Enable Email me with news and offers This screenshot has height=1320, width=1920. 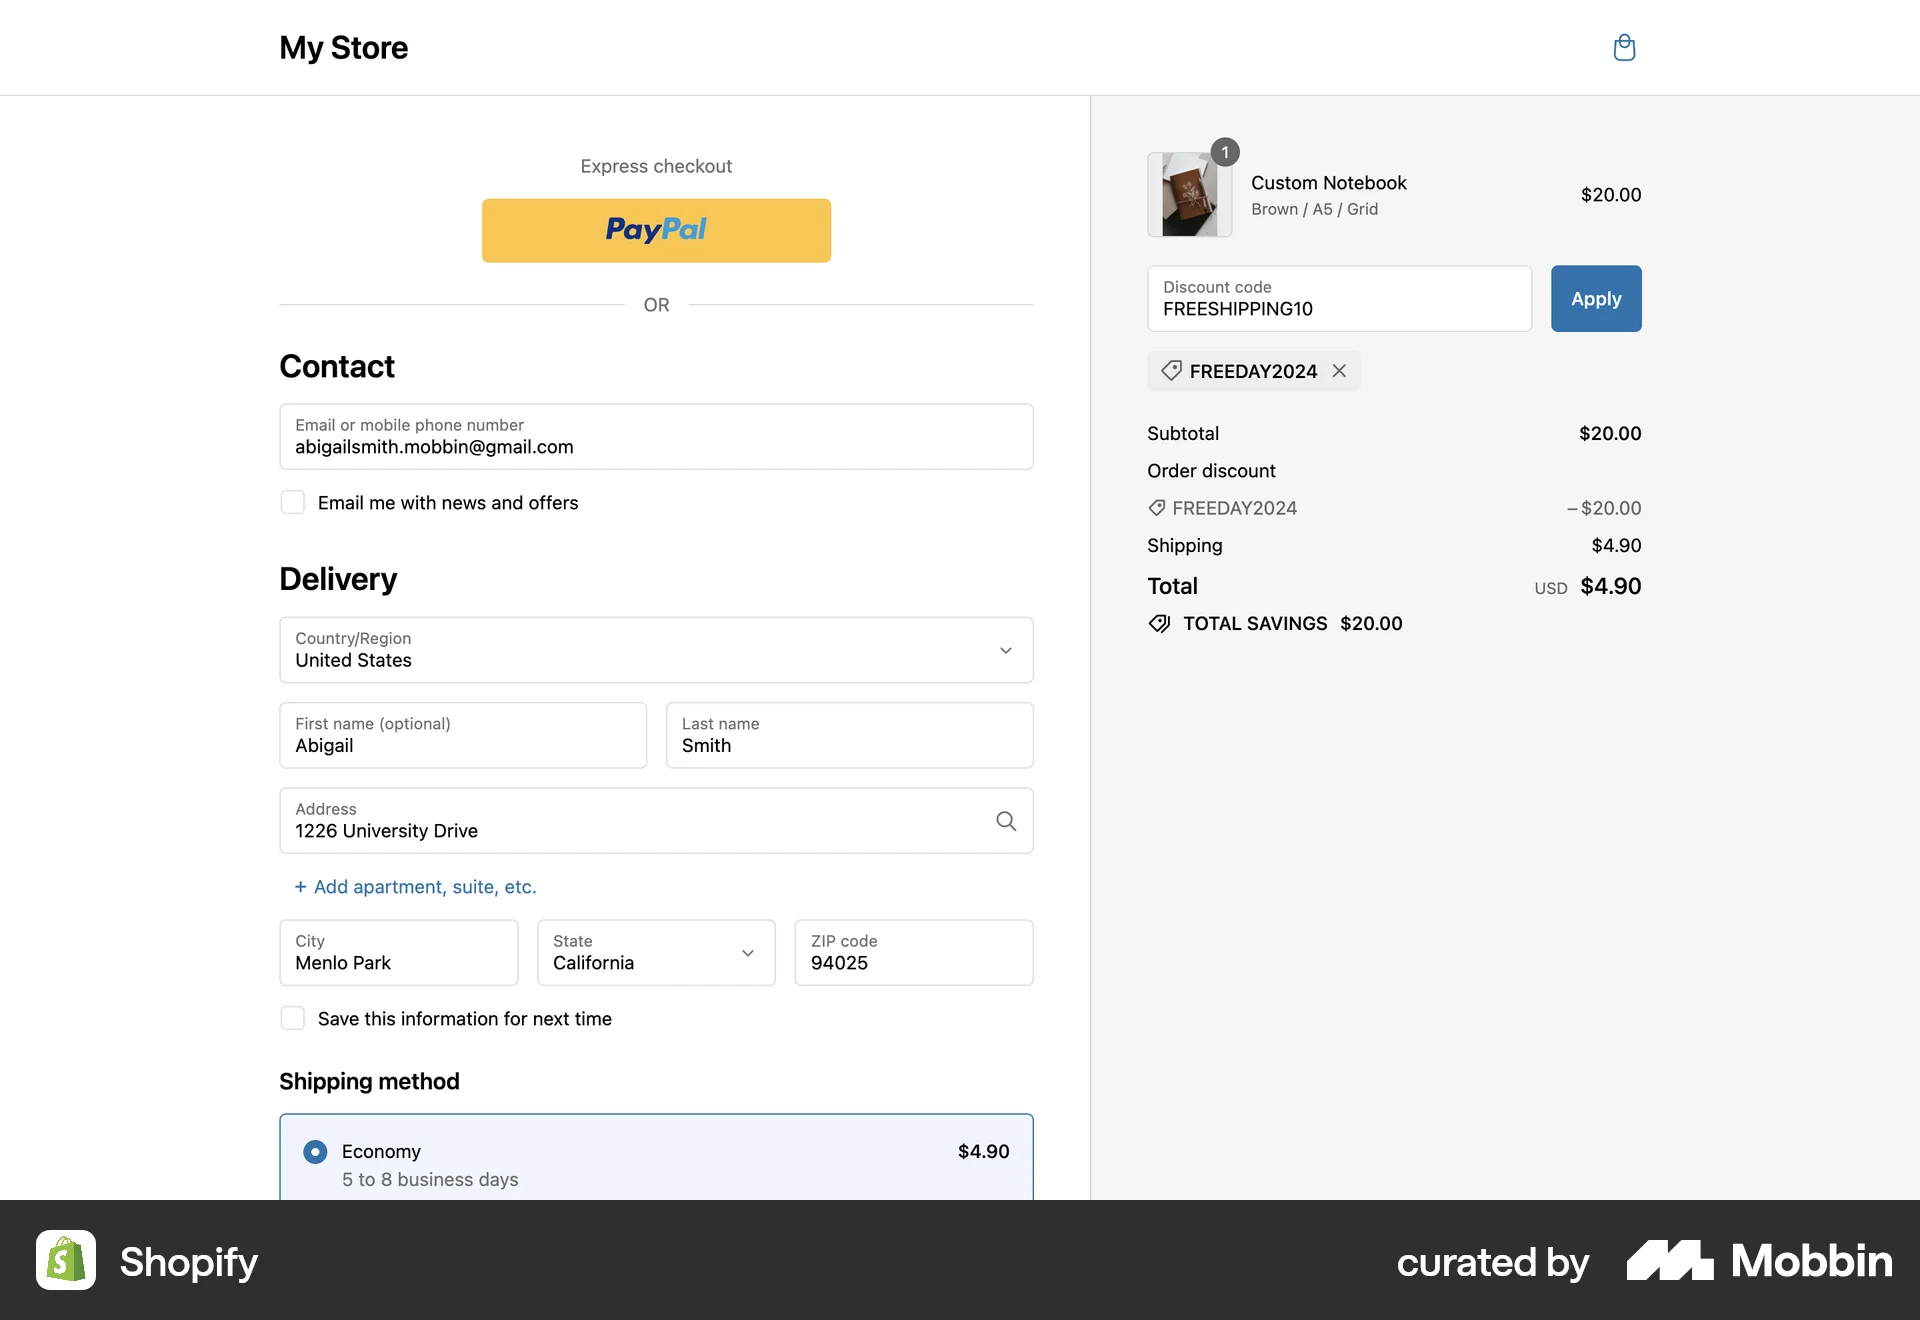point(292,502)
